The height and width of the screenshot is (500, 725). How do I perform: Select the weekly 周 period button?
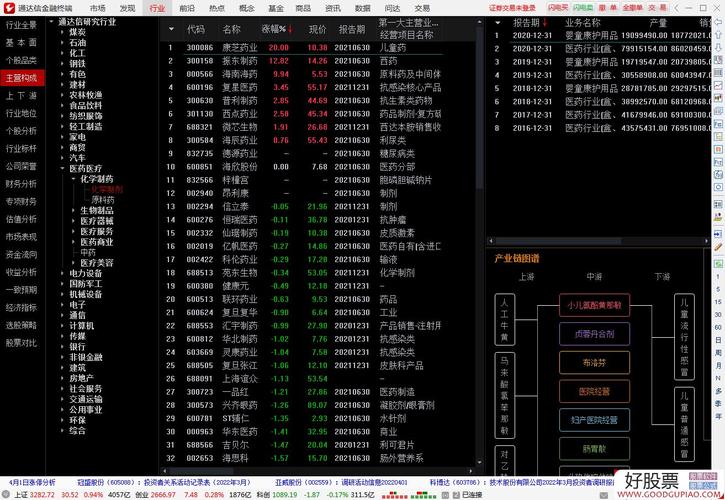[718, 352]
